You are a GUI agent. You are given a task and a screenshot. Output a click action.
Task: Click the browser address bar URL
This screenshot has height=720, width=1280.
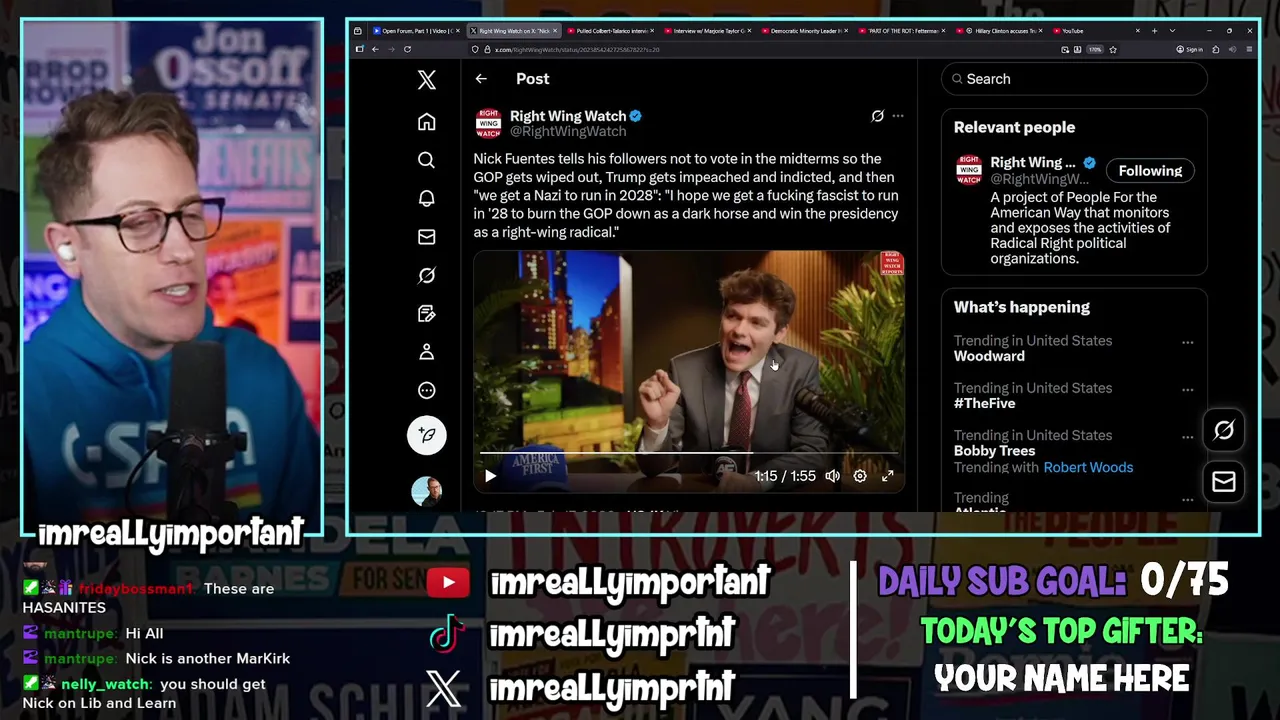coord(577,49)
